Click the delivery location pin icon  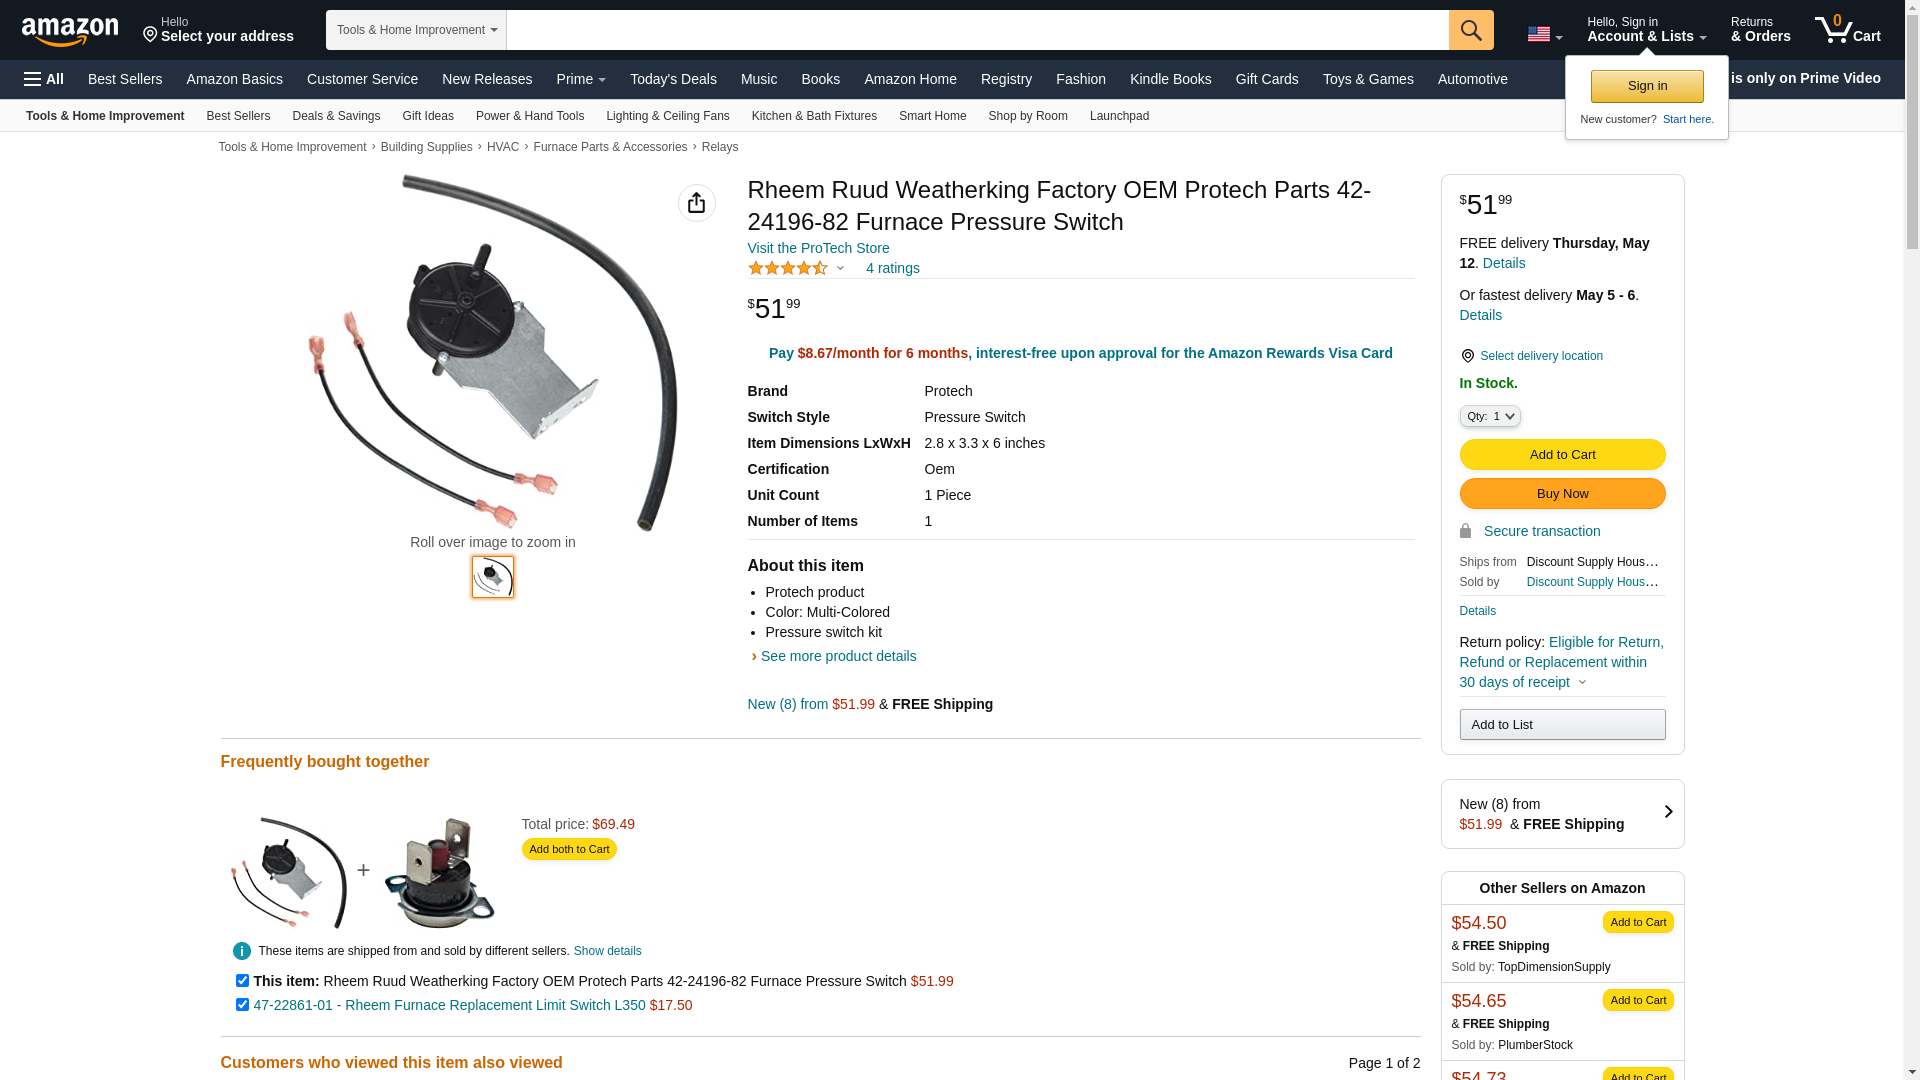click(1467, 356)
